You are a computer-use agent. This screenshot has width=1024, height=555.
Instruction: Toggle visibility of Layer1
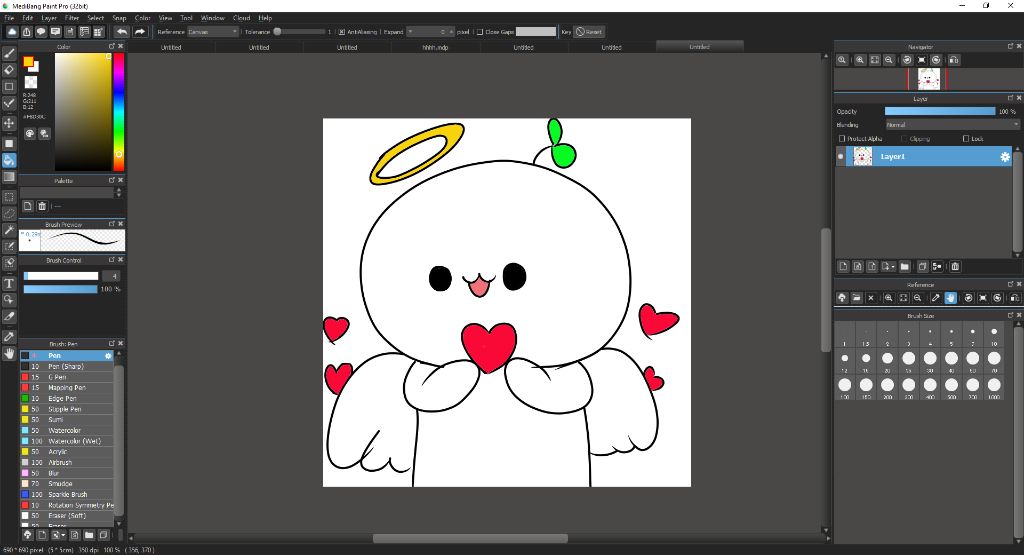coord(840,157)
